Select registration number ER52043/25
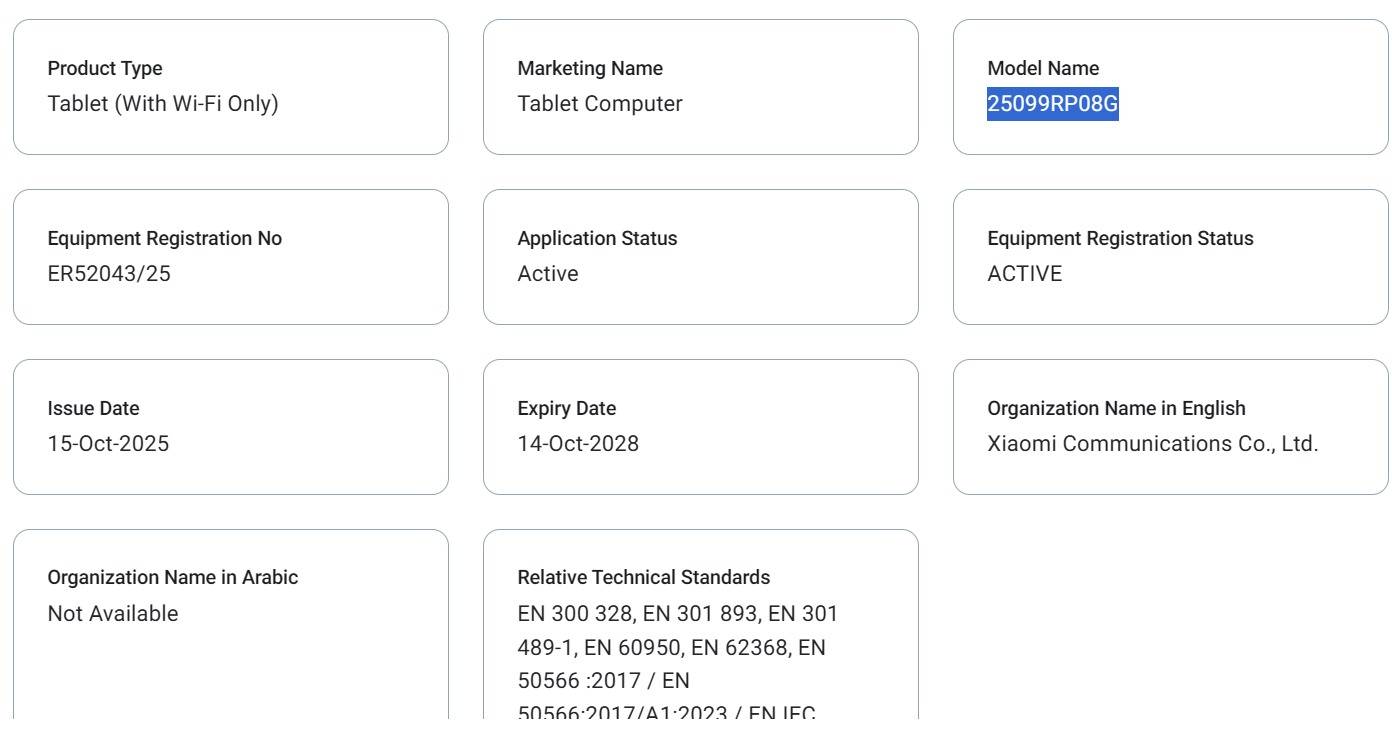The width and height of the screenshot is (1392, 743). click(109, 274)
